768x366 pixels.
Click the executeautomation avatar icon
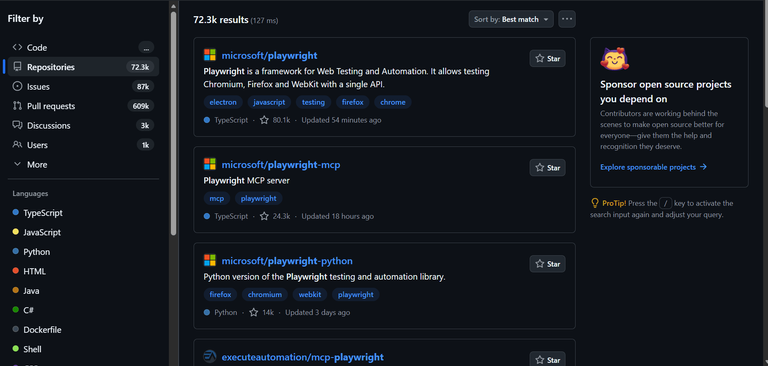tap(210, 357)
